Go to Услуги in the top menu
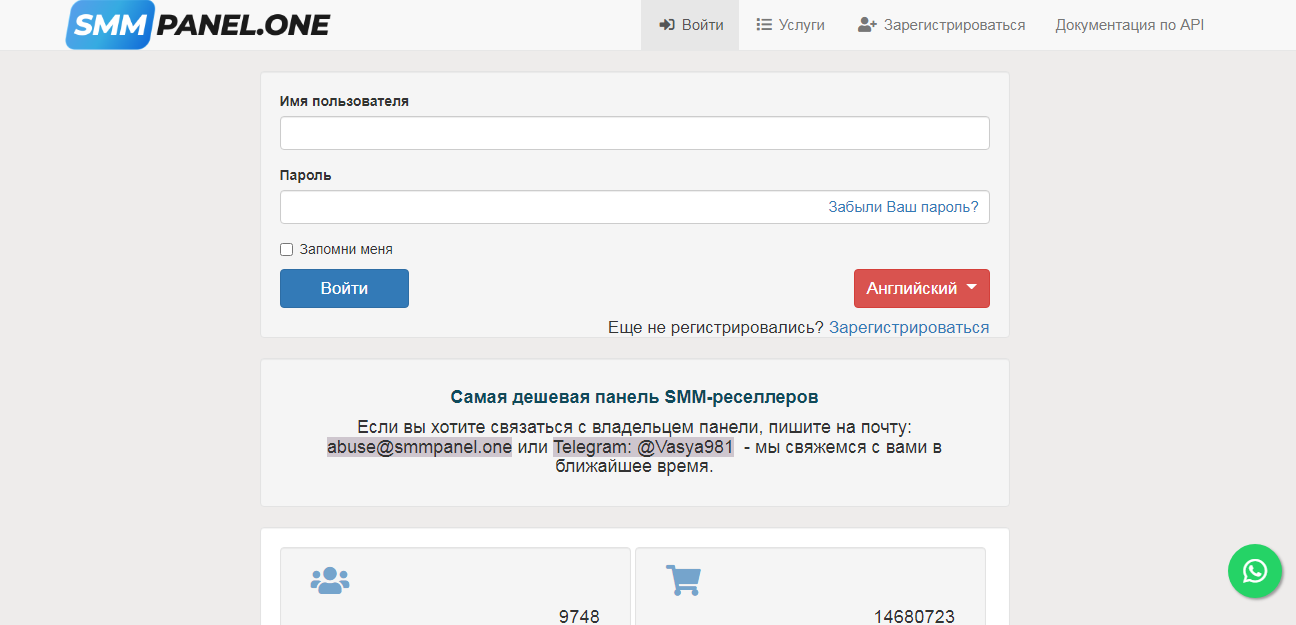This screenshot has height=625, width=1296. pyautogui.click(x=801, y=25)
